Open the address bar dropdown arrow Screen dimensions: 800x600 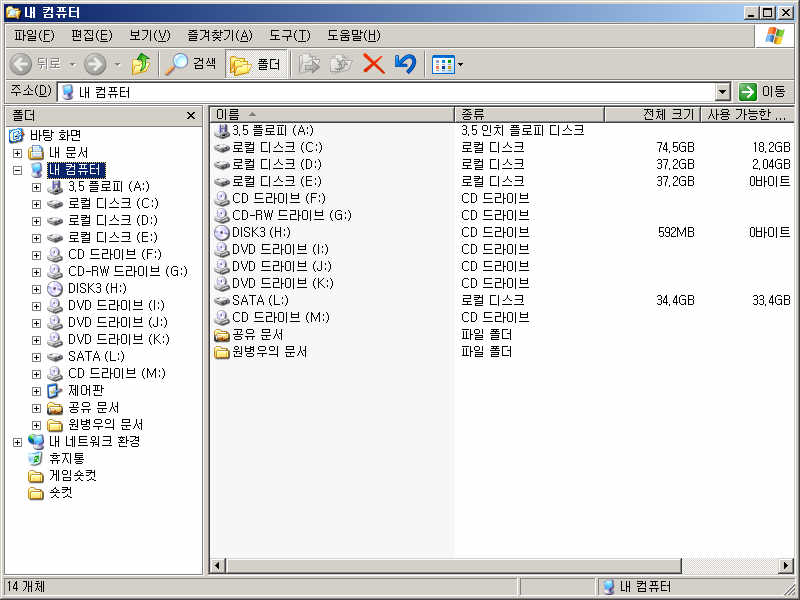click(x=723, y=92)
